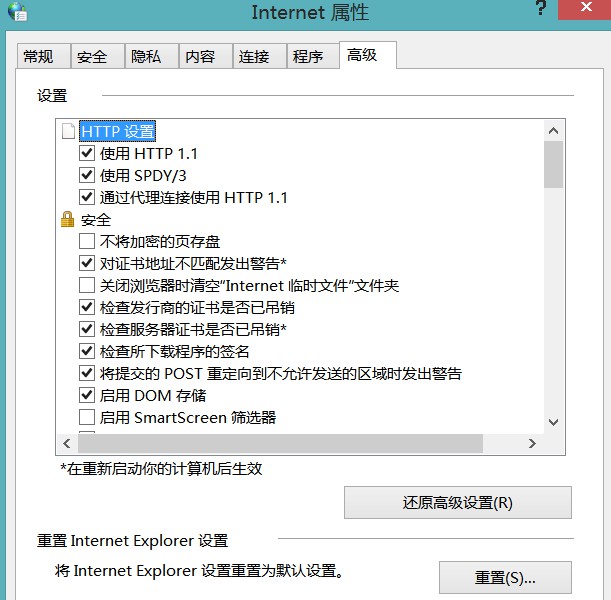Toggle 检查发行商的证书是否已吊销

tap(87, 307)
